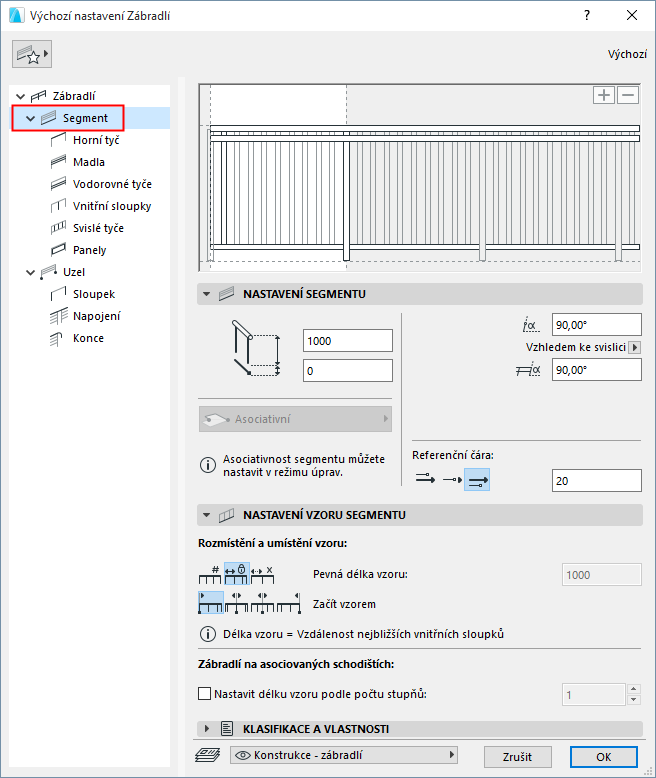Select Konce tree item

click(88, 338)
